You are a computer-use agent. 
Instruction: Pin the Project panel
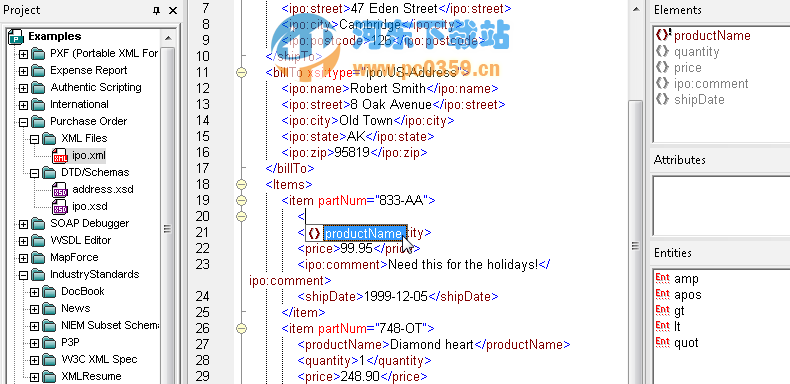(x=156, y=11)
